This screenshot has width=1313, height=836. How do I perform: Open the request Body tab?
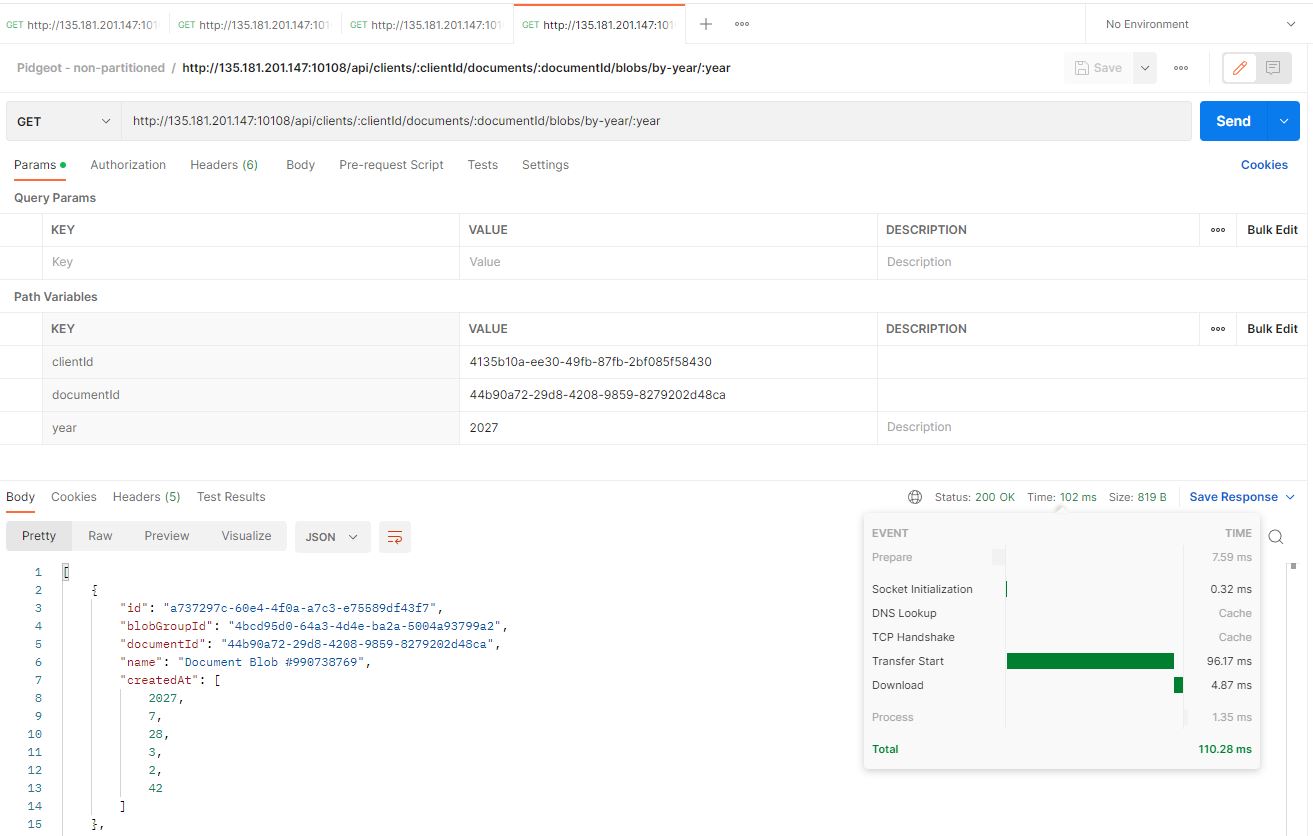coord(300,165)
